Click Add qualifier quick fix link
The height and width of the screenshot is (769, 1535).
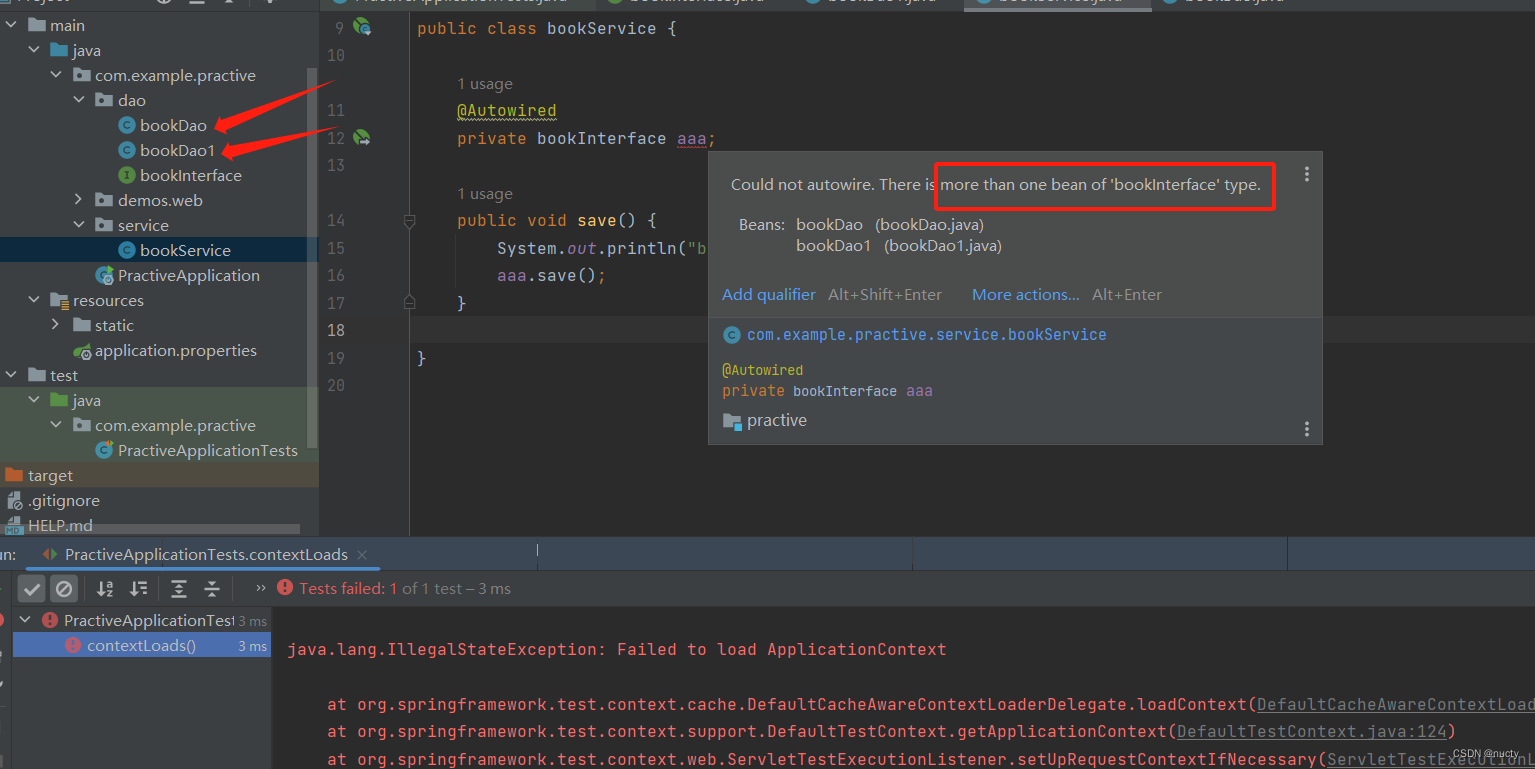point(769,294)
